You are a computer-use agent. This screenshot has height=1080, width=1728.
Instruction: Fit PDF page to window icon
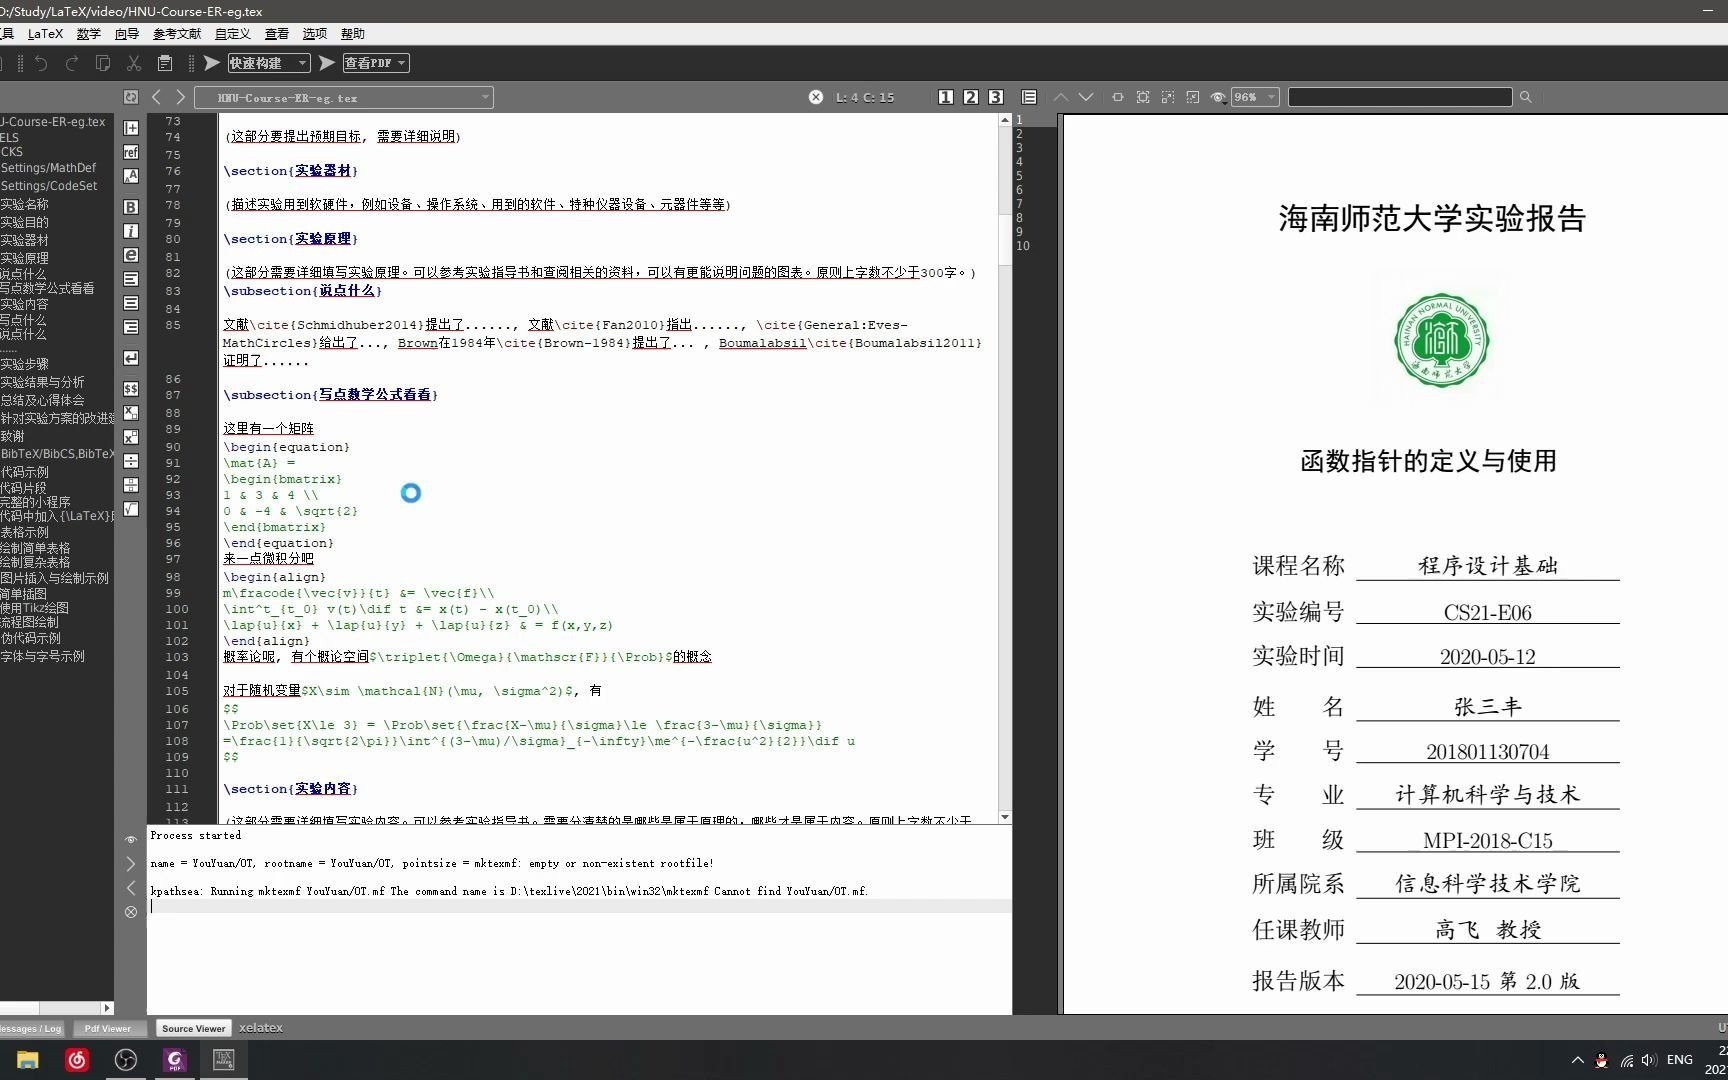(x=1143, y=97)
